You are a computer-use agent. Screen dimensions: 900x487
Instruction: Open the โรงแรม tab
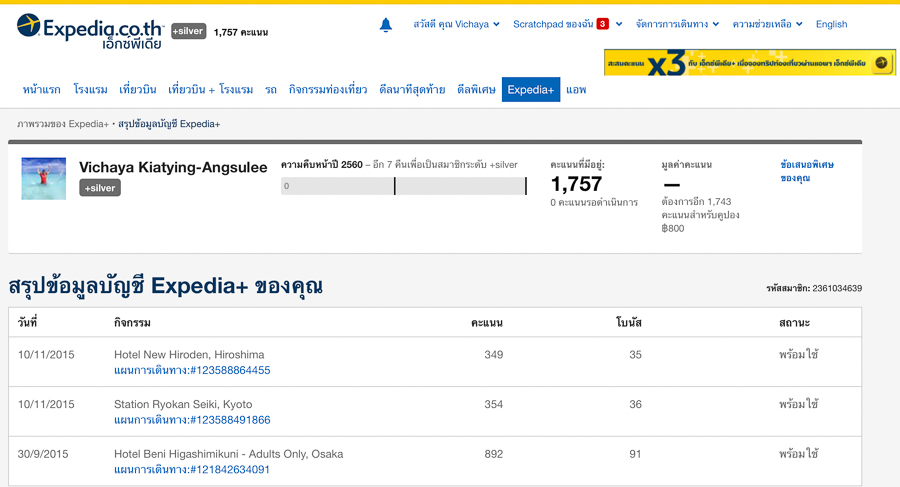(90, 90)
